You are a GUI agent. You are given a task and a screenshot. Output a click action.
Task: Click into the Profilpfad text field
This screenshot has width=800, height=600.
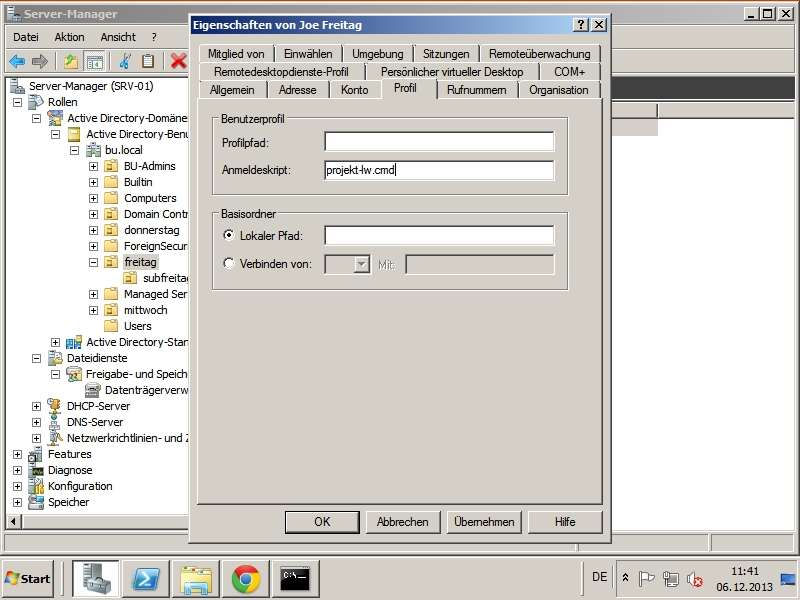pyautogui.click(x=438, y=142)
